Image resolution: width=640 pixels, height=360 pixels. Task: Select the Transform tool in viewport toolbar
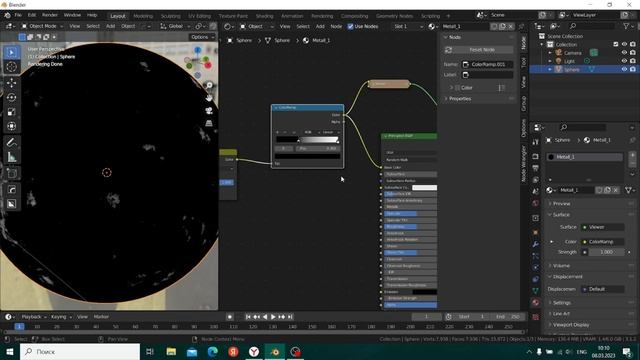tap(11, 126)
